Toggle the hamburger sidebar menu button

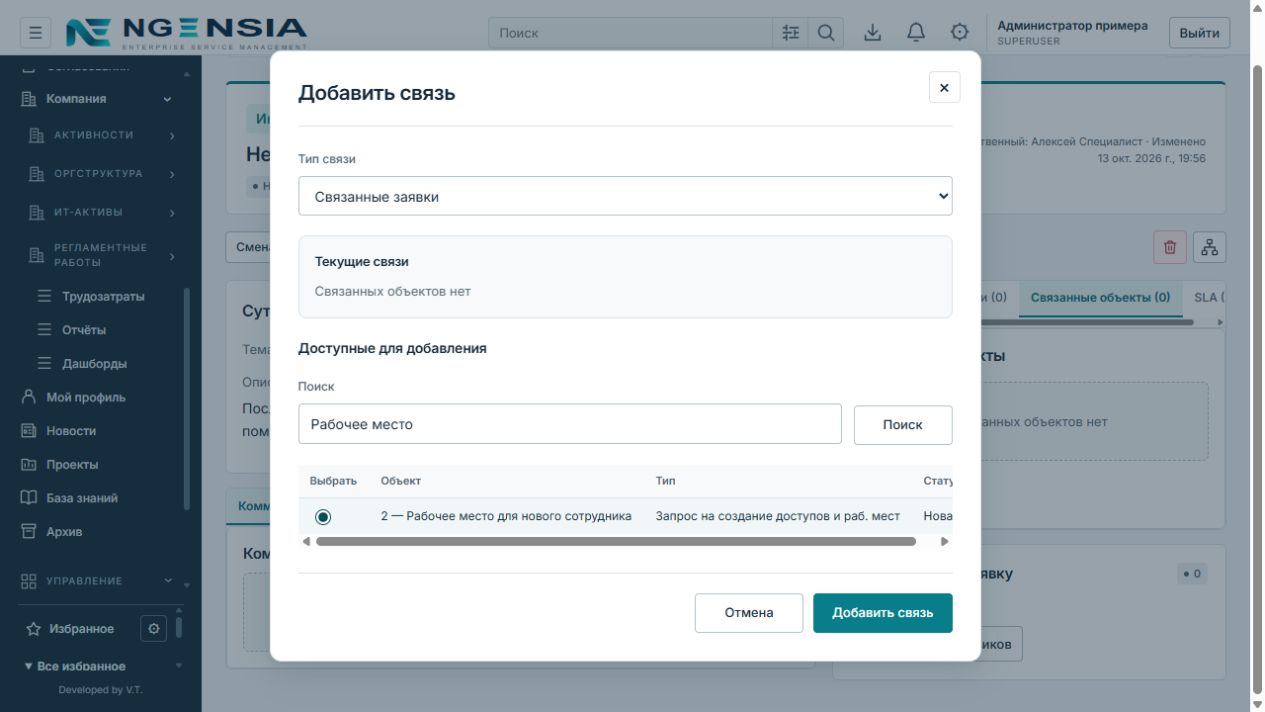[35, 33]
